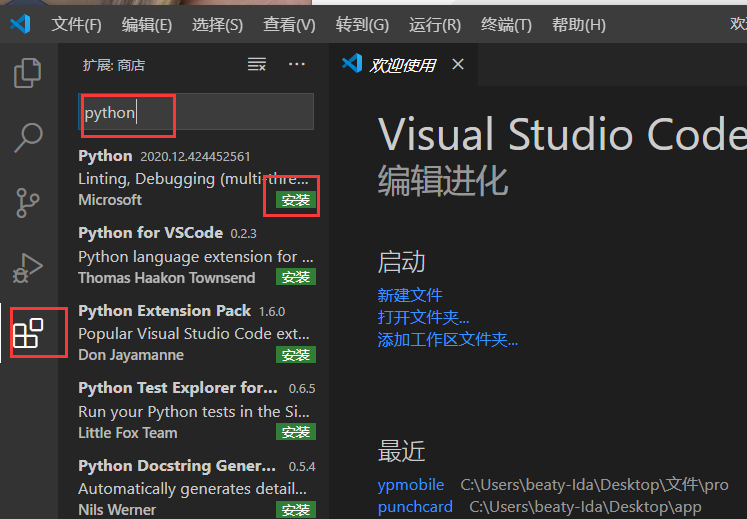This screenshot has width=747, height=519.
Task: Open recent folder punchcard
Action: point(415,507)
